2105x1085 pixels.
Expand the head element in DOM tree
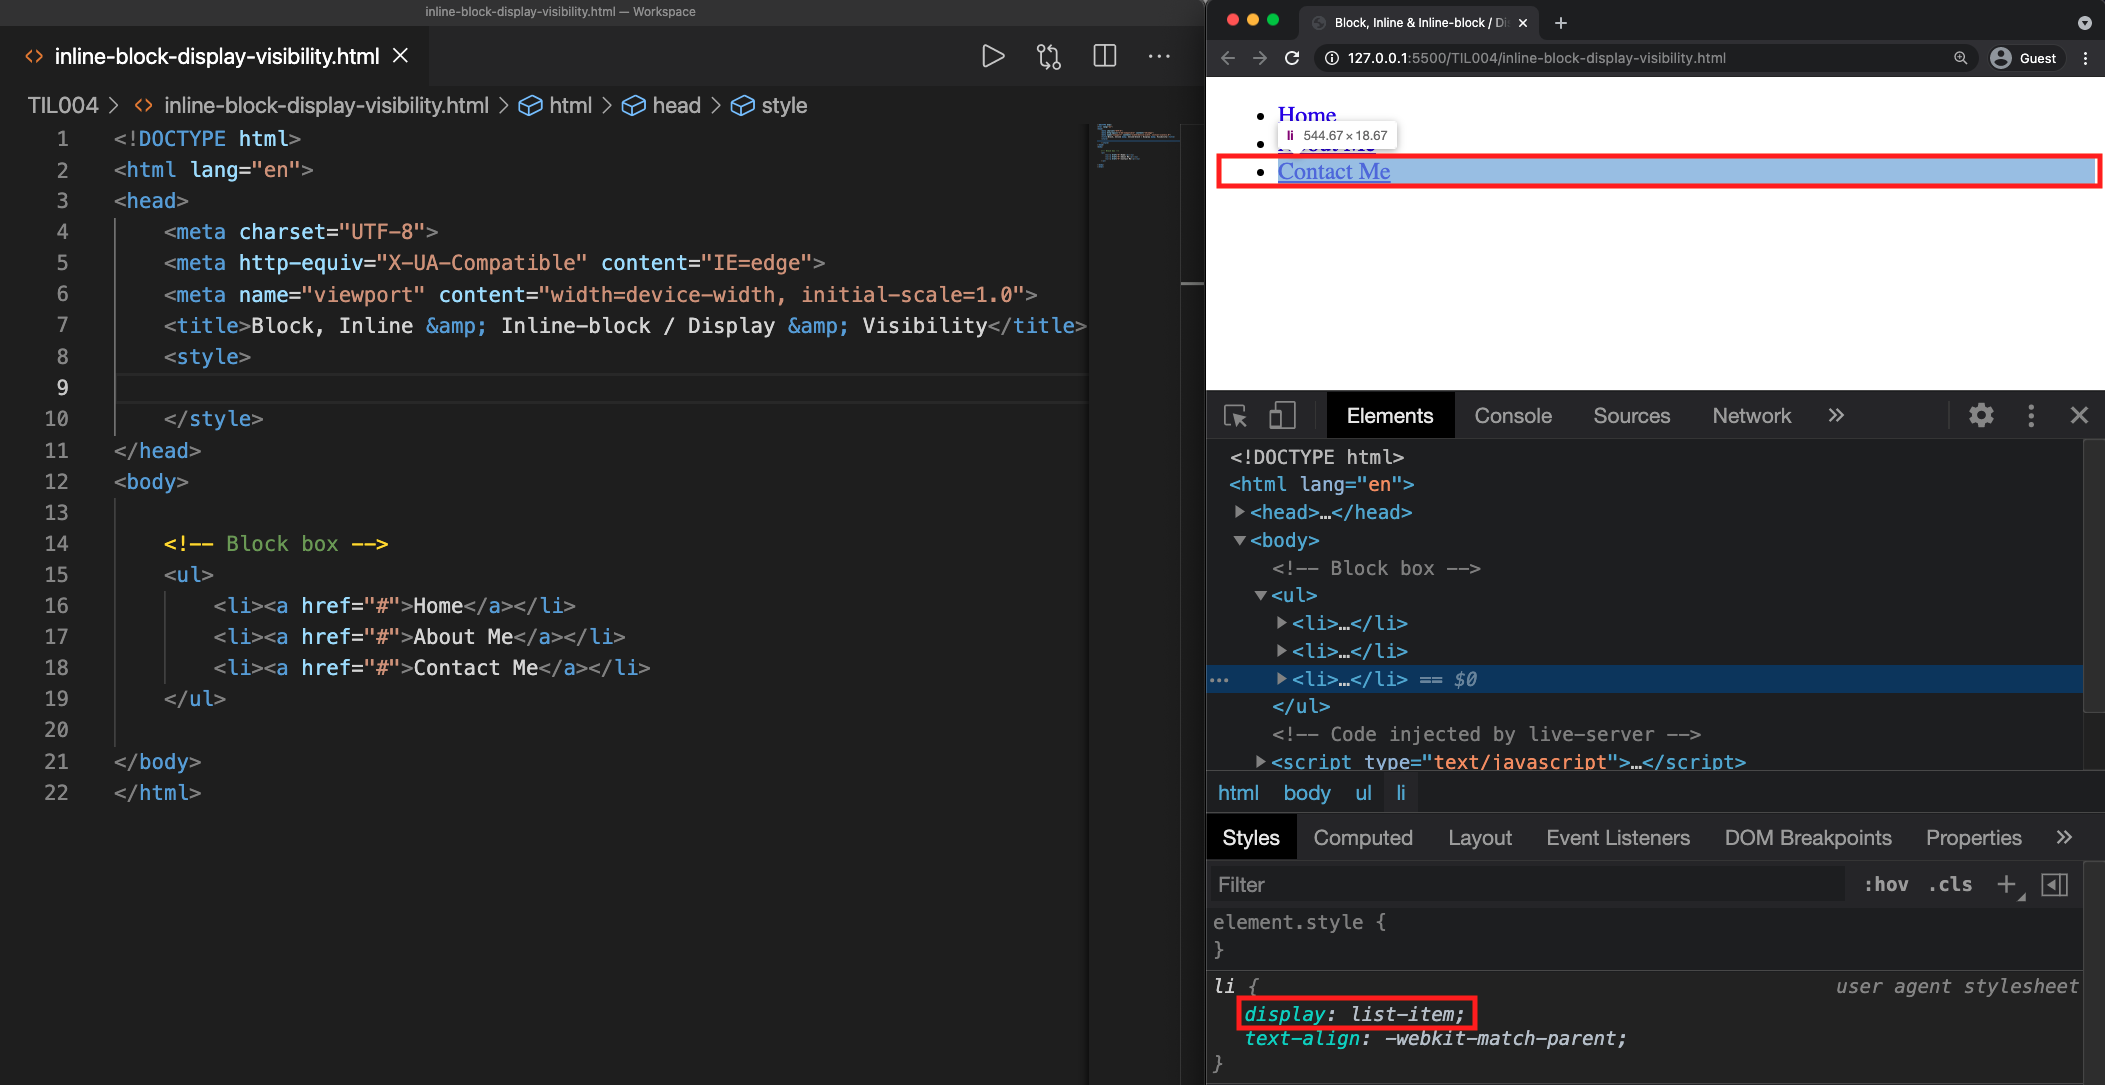(x=1240, y=512)
